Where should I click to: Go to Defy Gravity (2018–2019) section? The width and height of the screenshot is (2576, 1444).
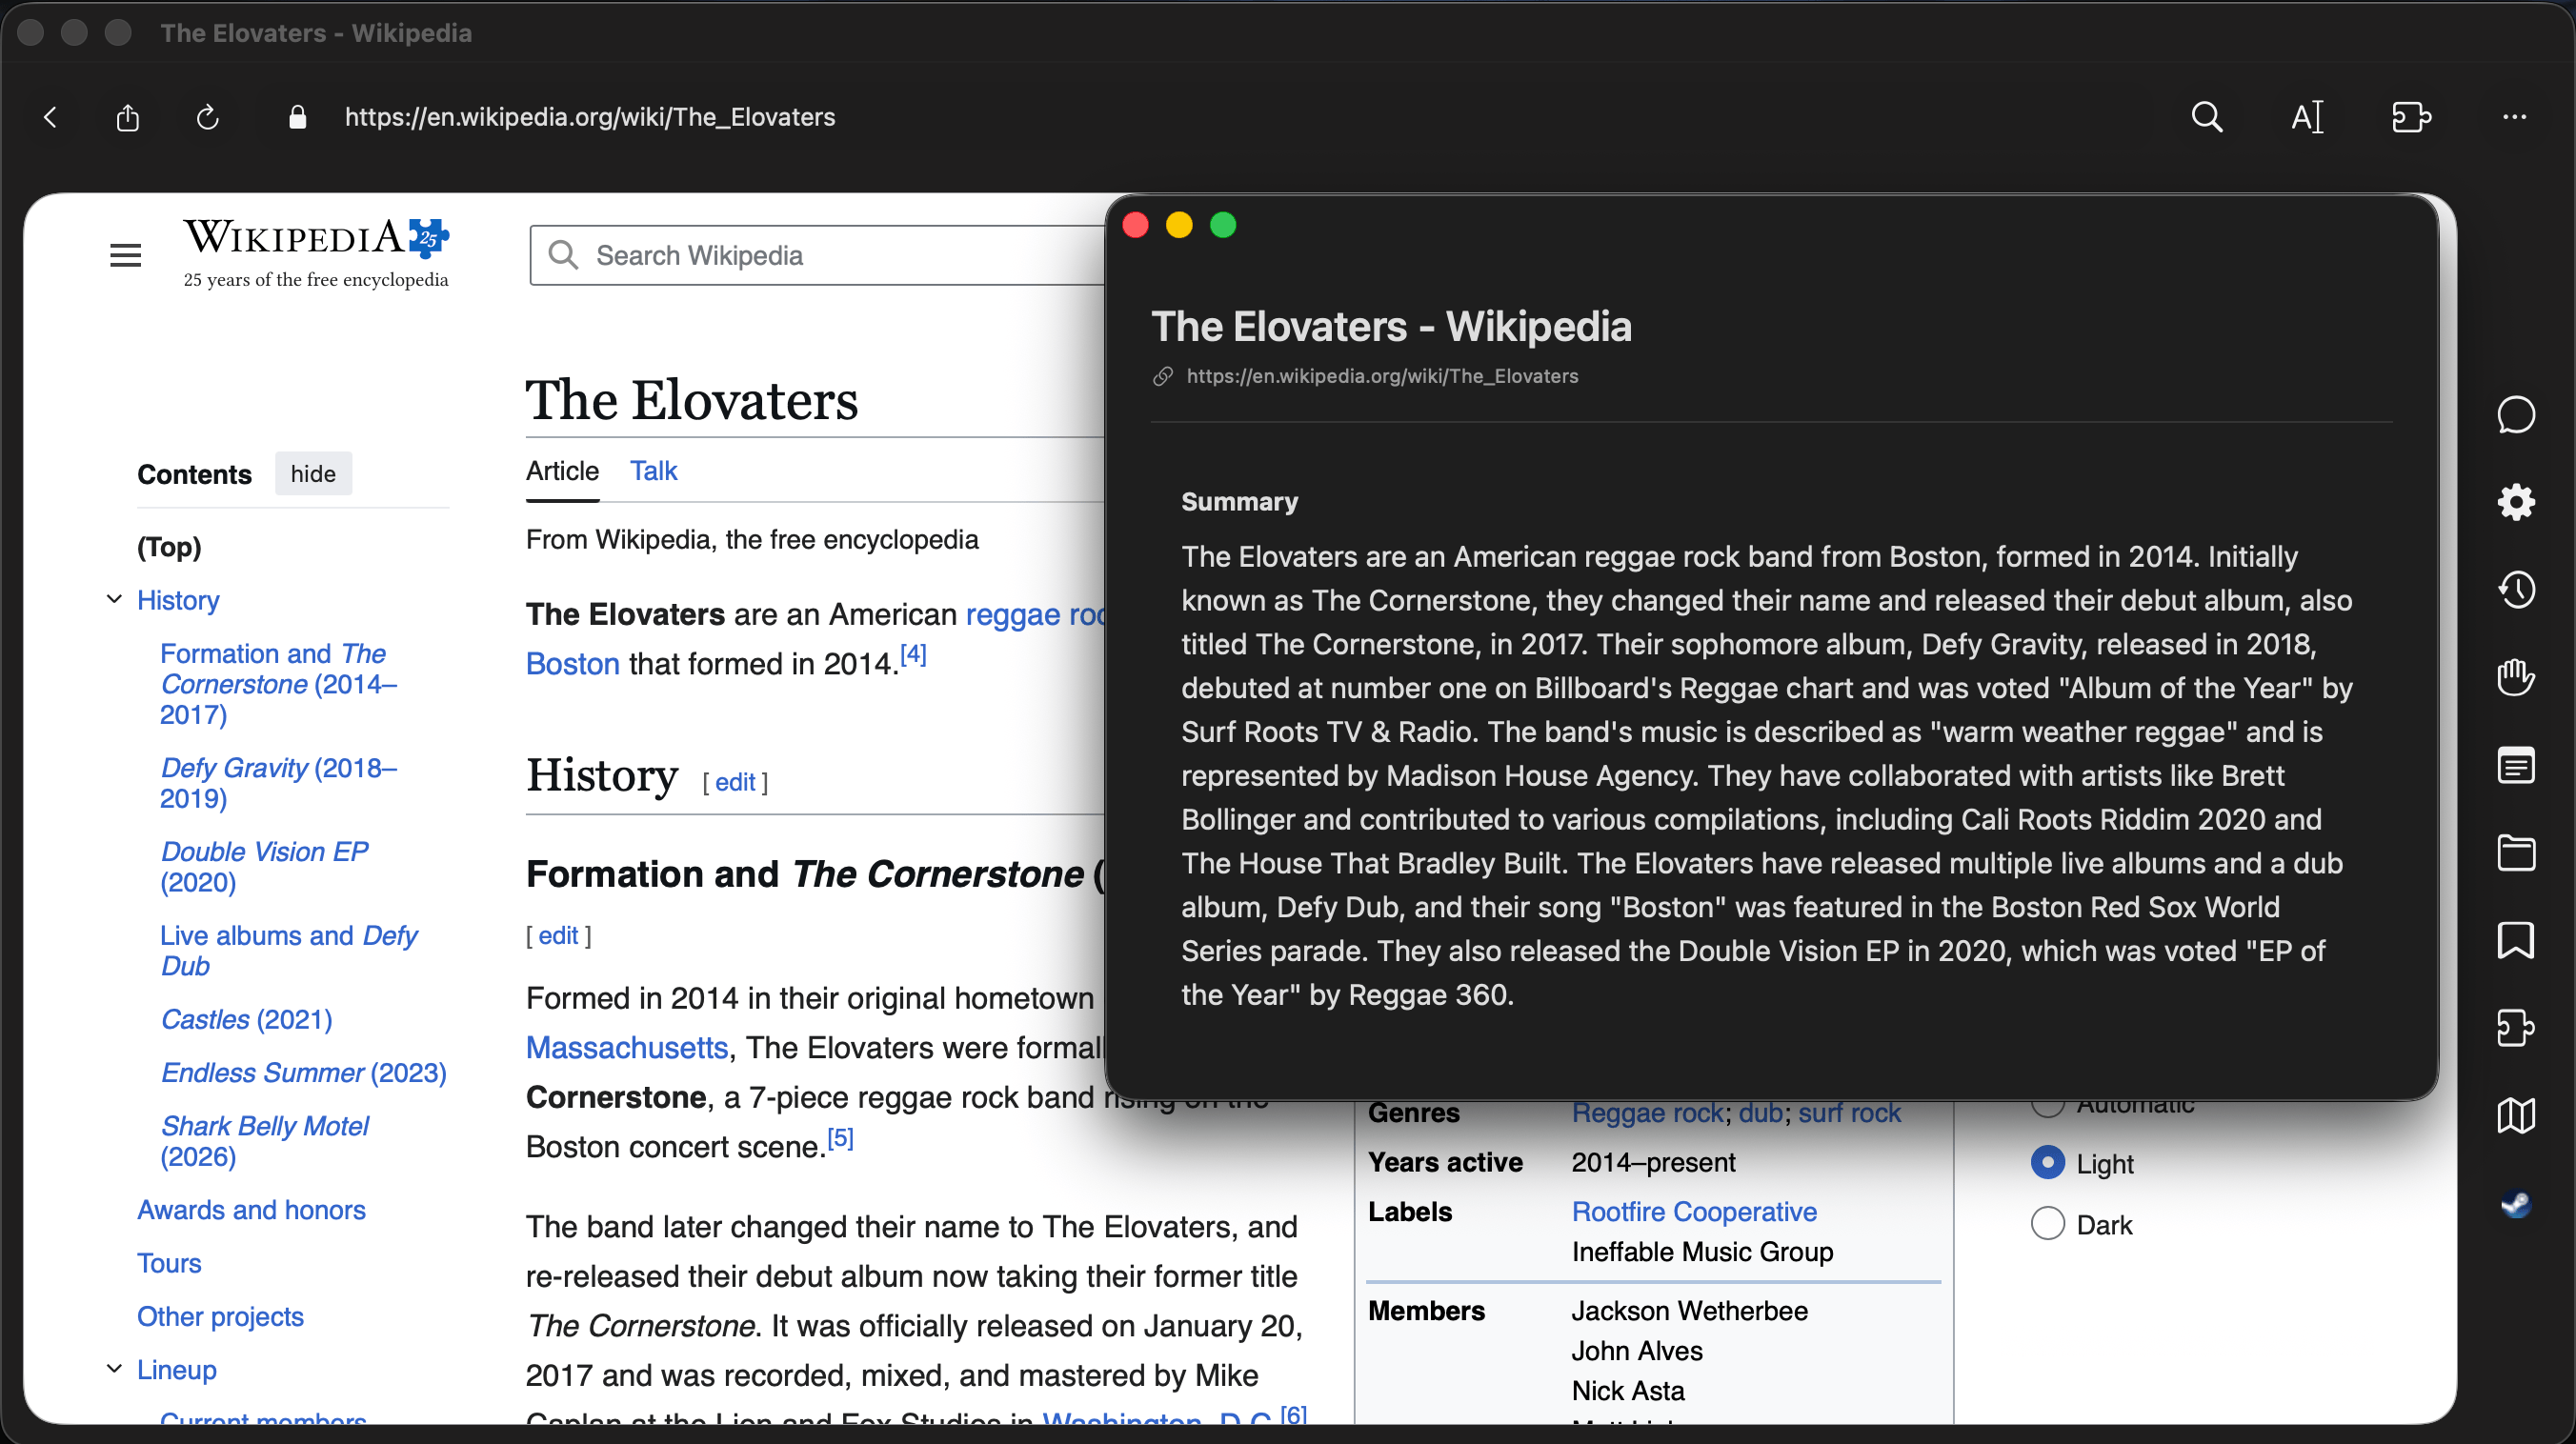279,783
